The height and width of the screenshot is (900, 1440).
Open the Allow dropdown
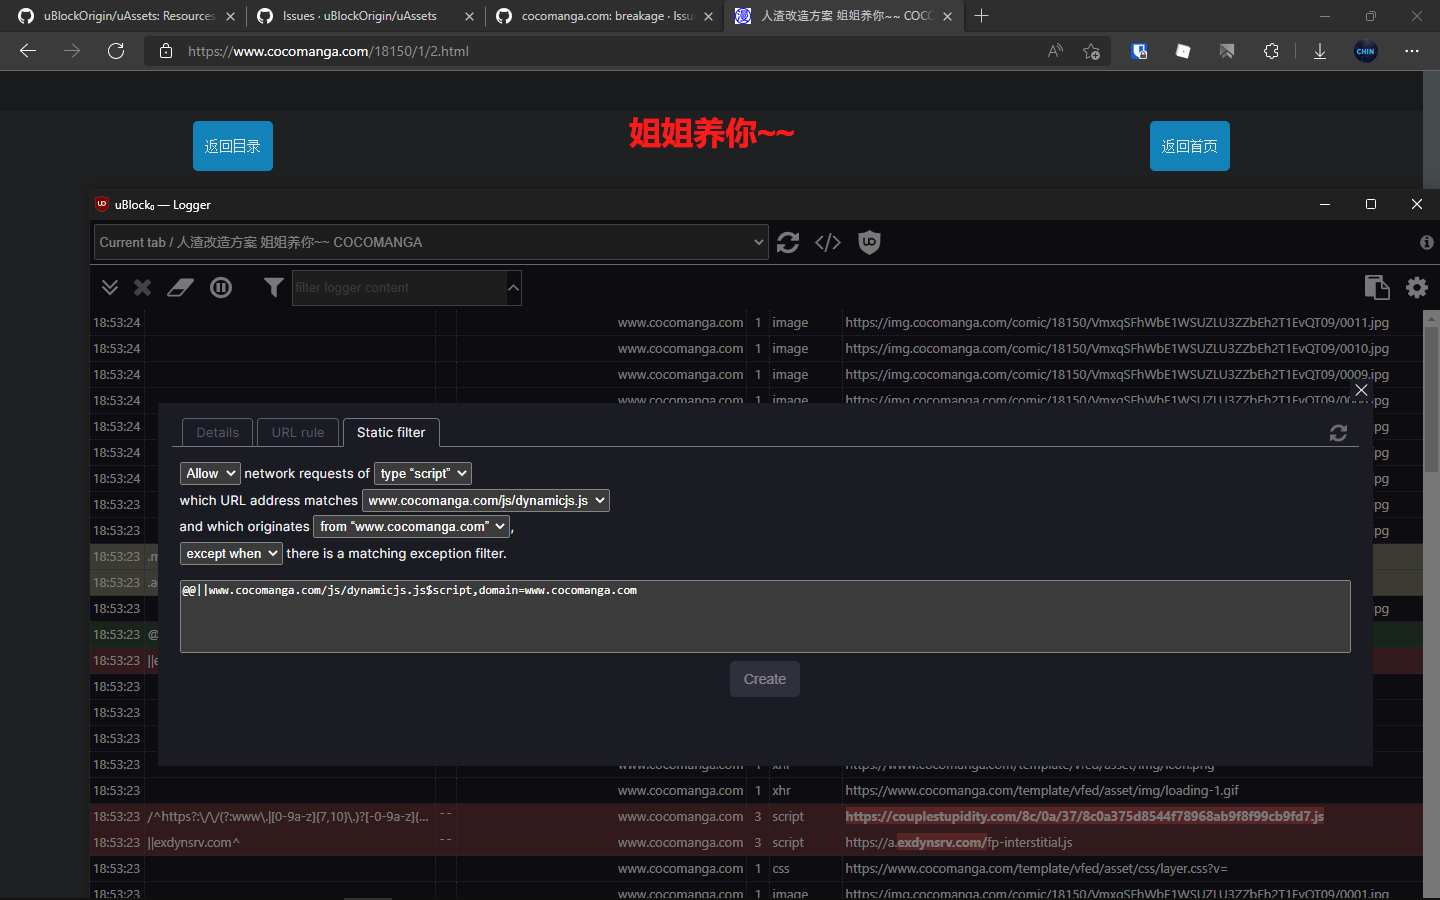click(210, 473)
